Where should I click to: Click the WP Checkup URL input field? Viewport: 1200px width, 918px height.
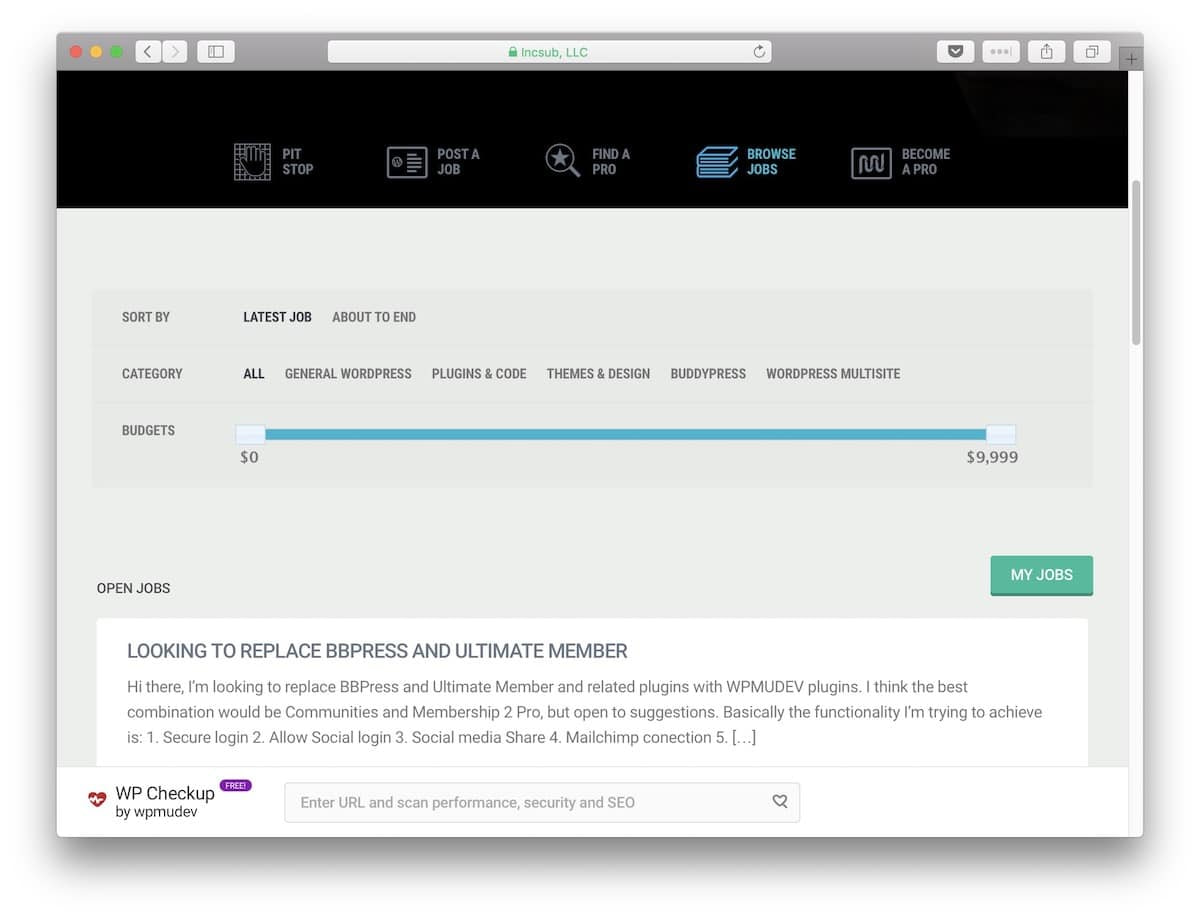[542, 802]
